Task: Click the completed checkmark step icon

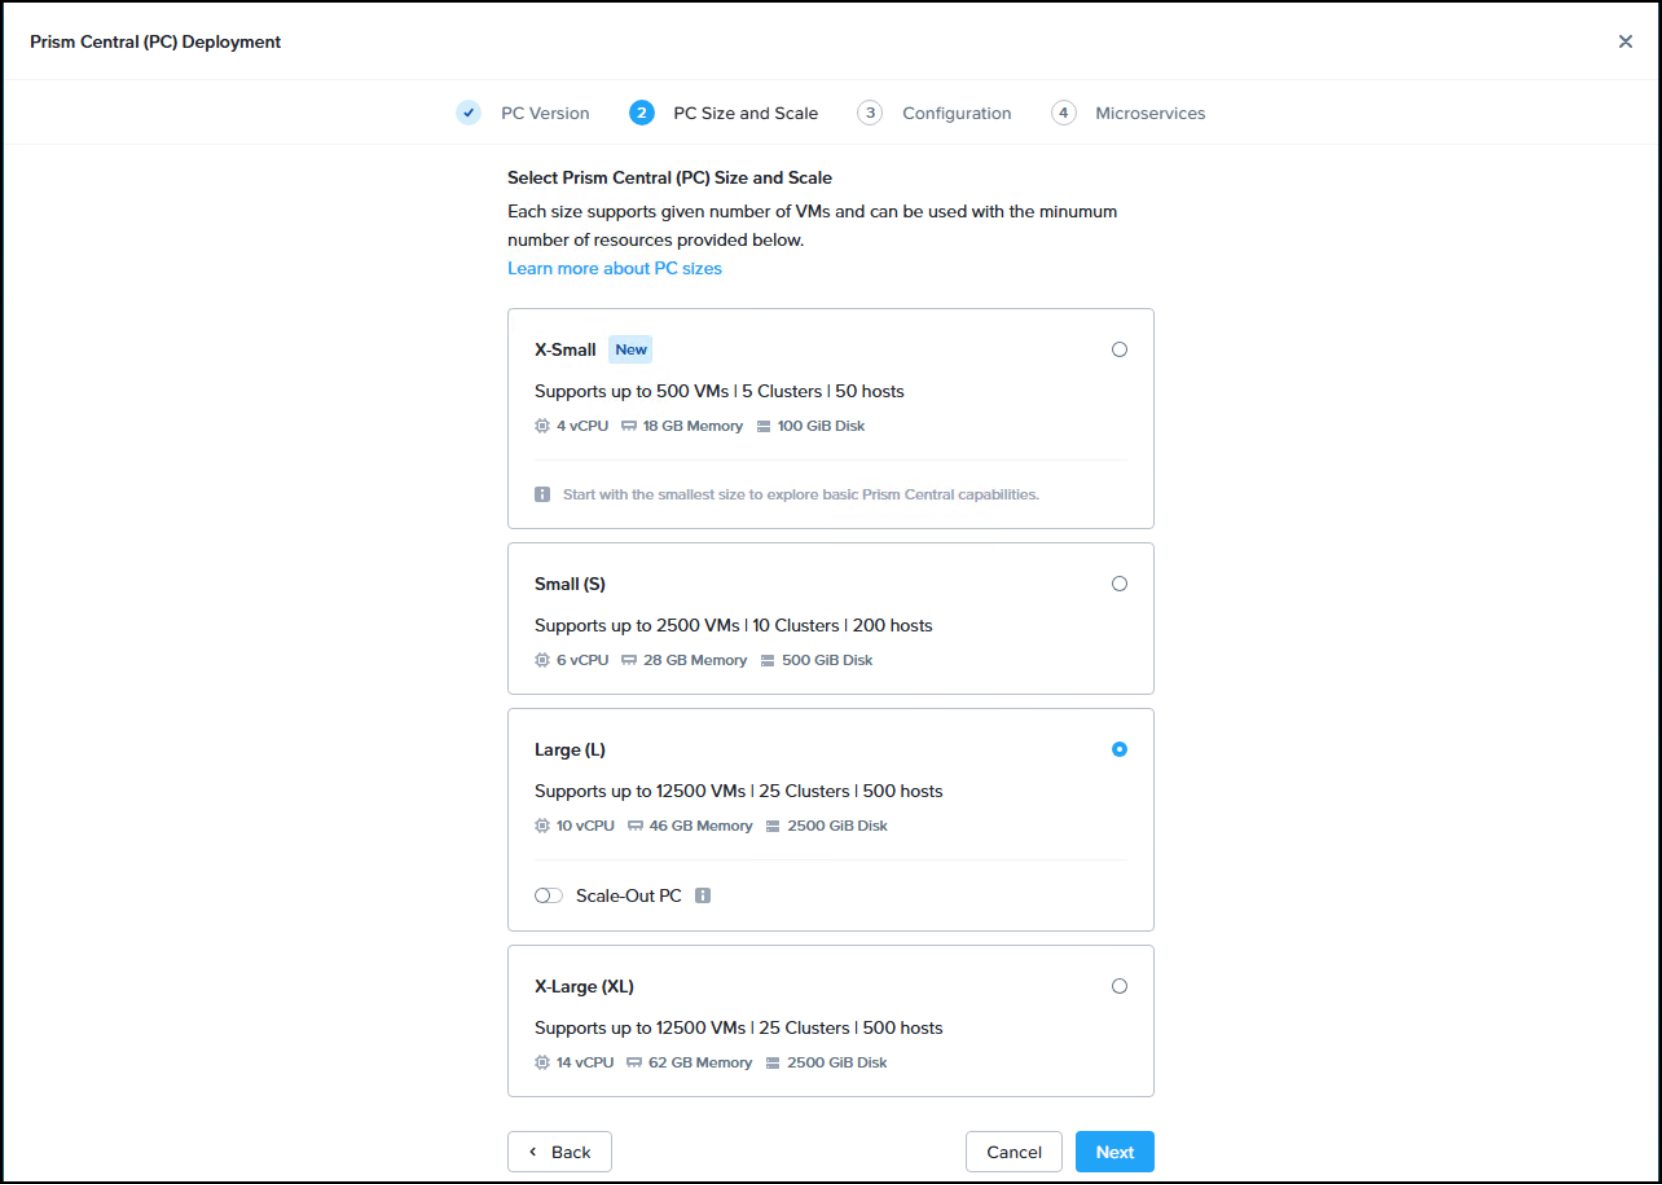Action: tap(468, 113)
